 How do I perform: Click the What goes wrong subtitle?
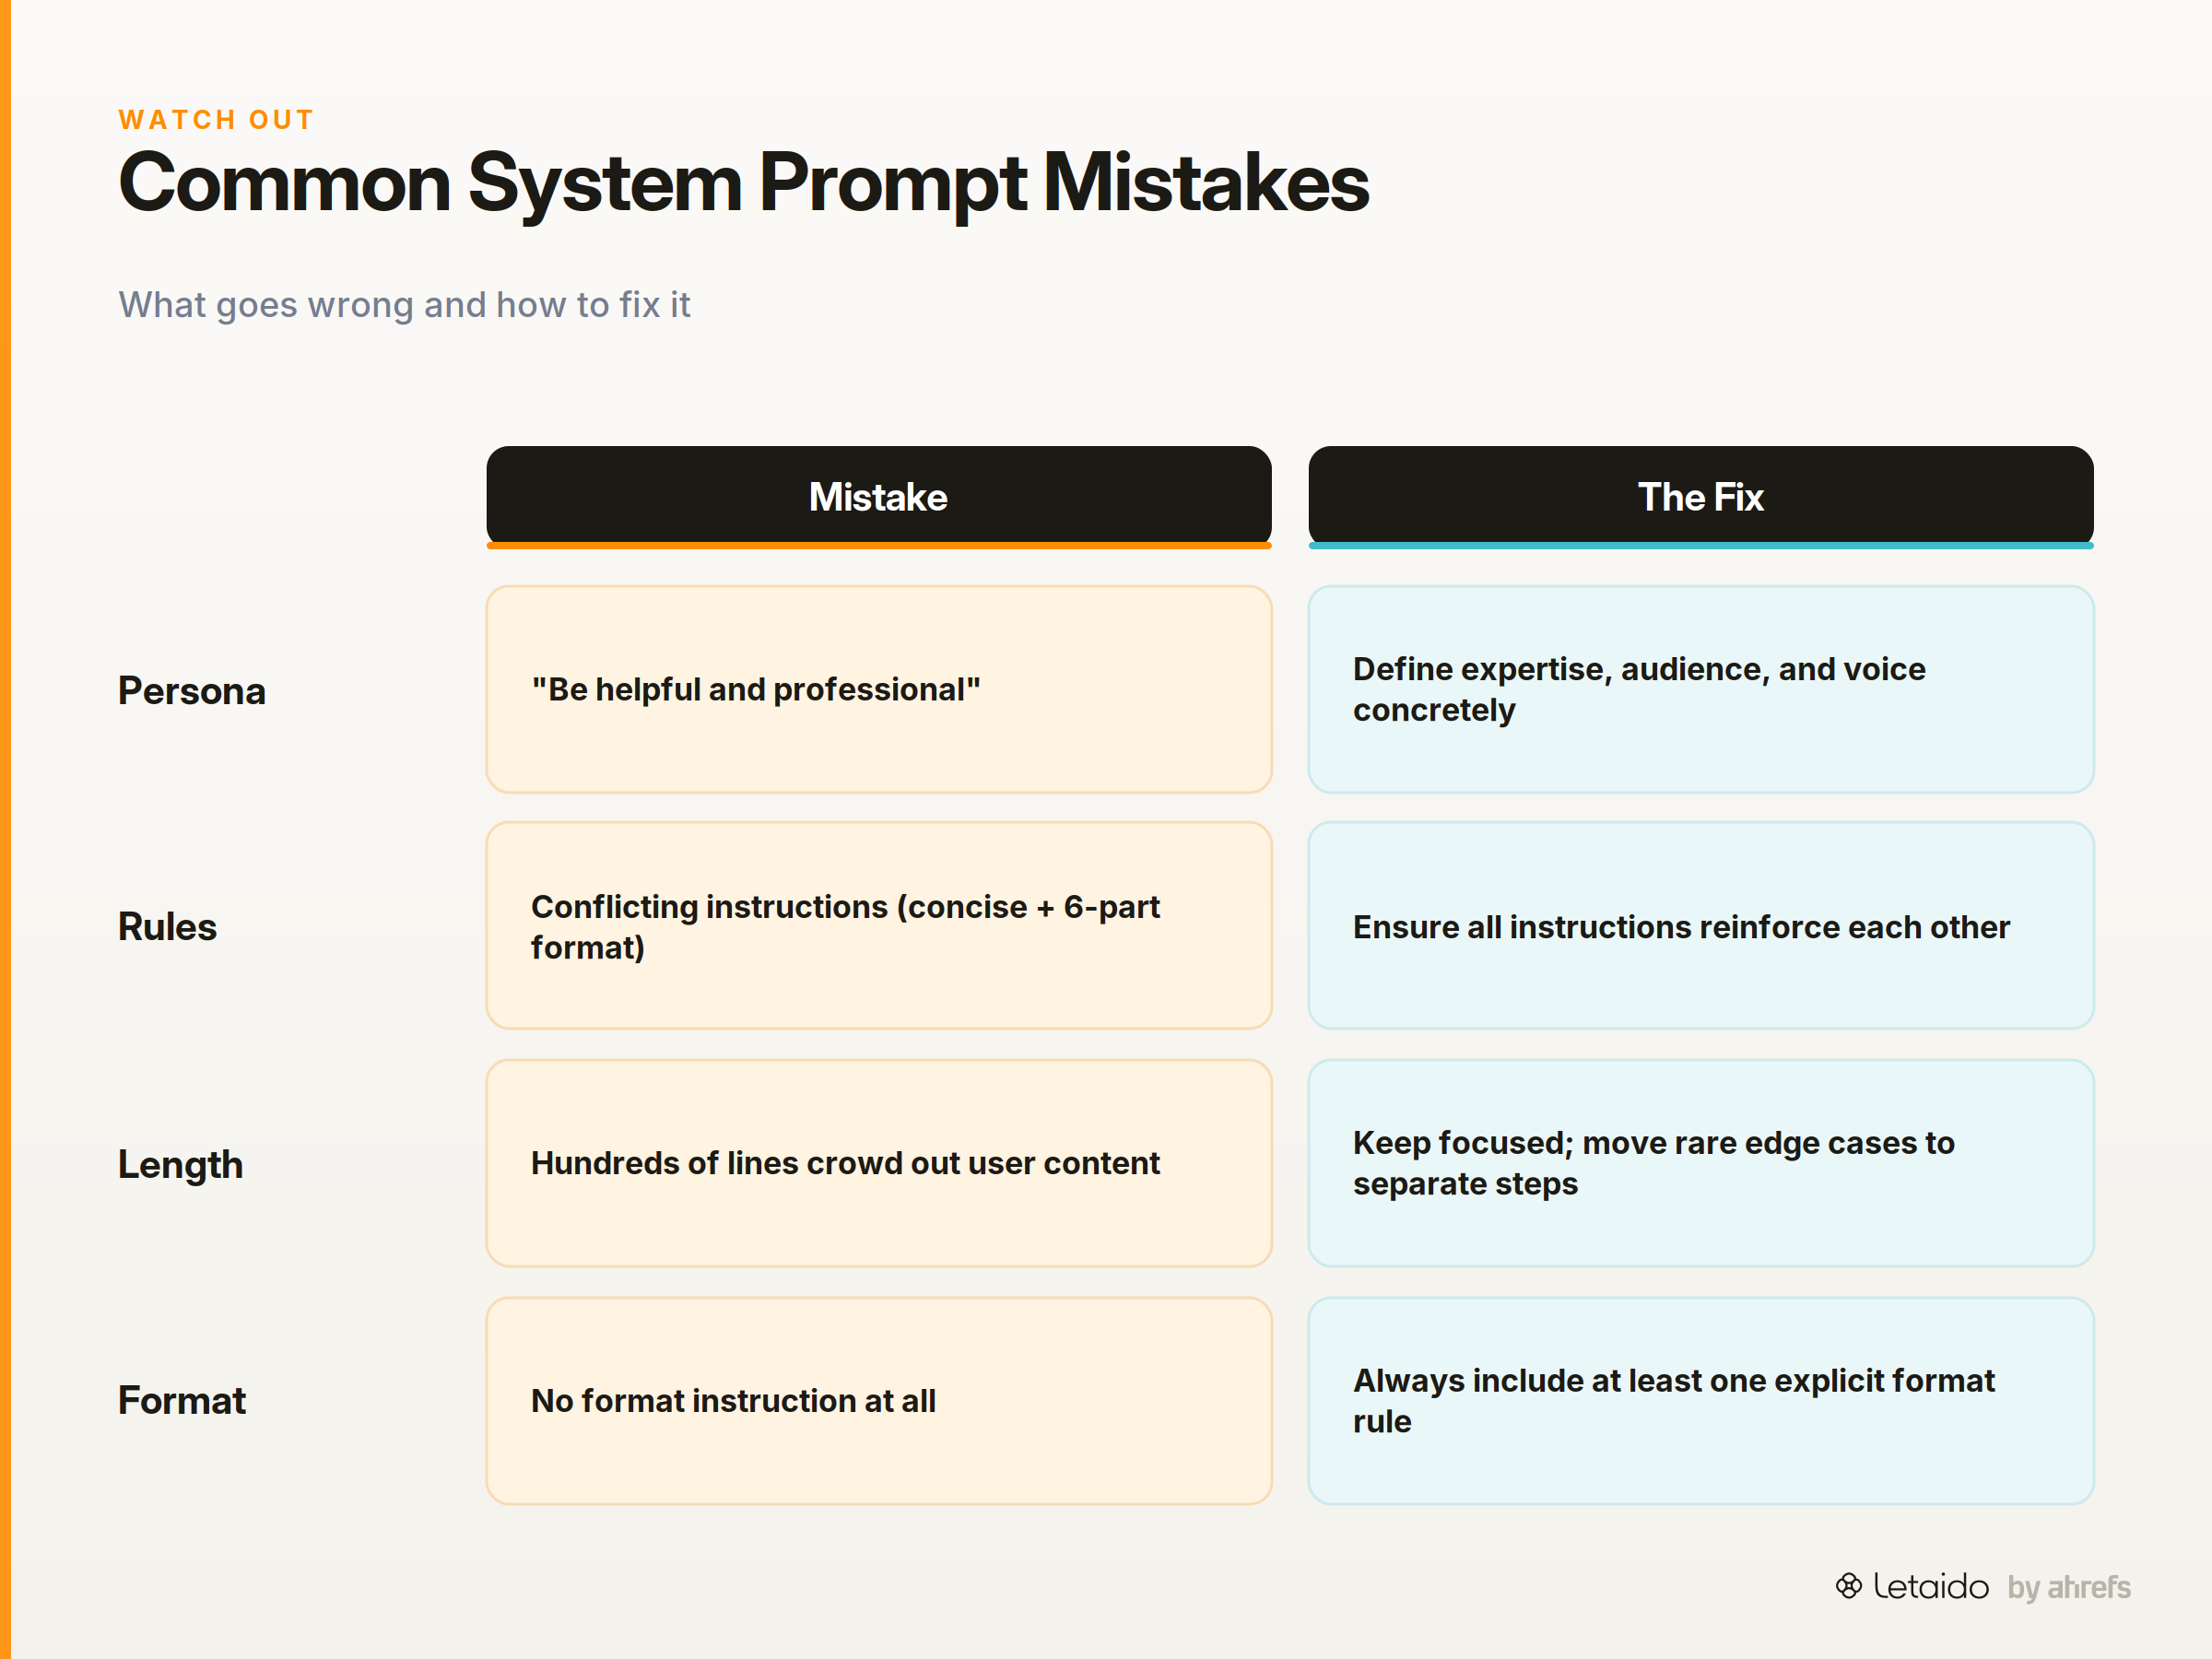coord(404,305)
